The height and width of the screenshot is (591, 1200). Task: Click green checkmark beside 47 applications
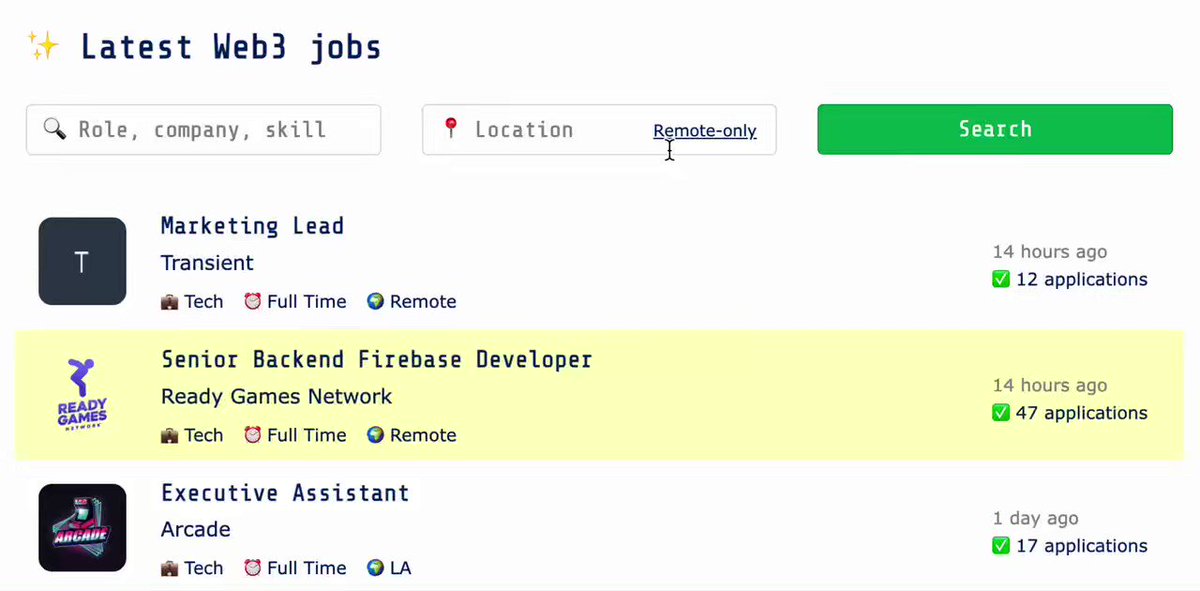(x=1001, y=413)
